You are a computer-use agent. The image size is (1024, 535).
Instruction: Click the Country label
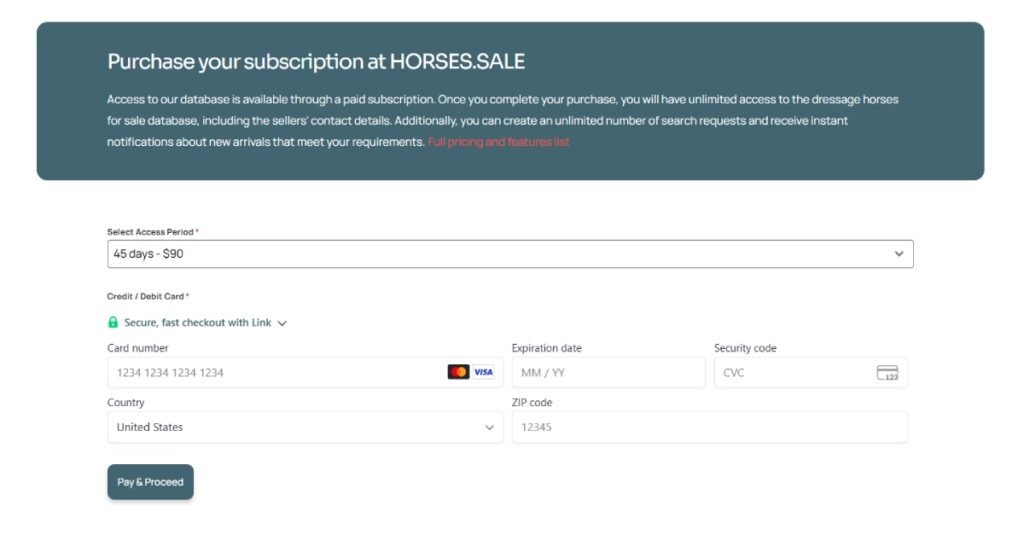point(126,402)
